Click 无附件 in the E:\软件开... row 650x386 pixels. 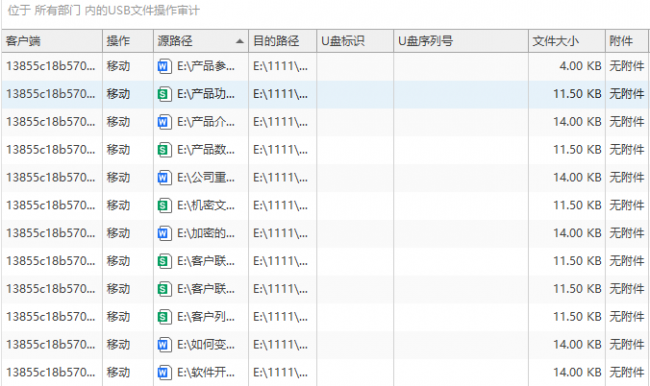coord(626,372)
